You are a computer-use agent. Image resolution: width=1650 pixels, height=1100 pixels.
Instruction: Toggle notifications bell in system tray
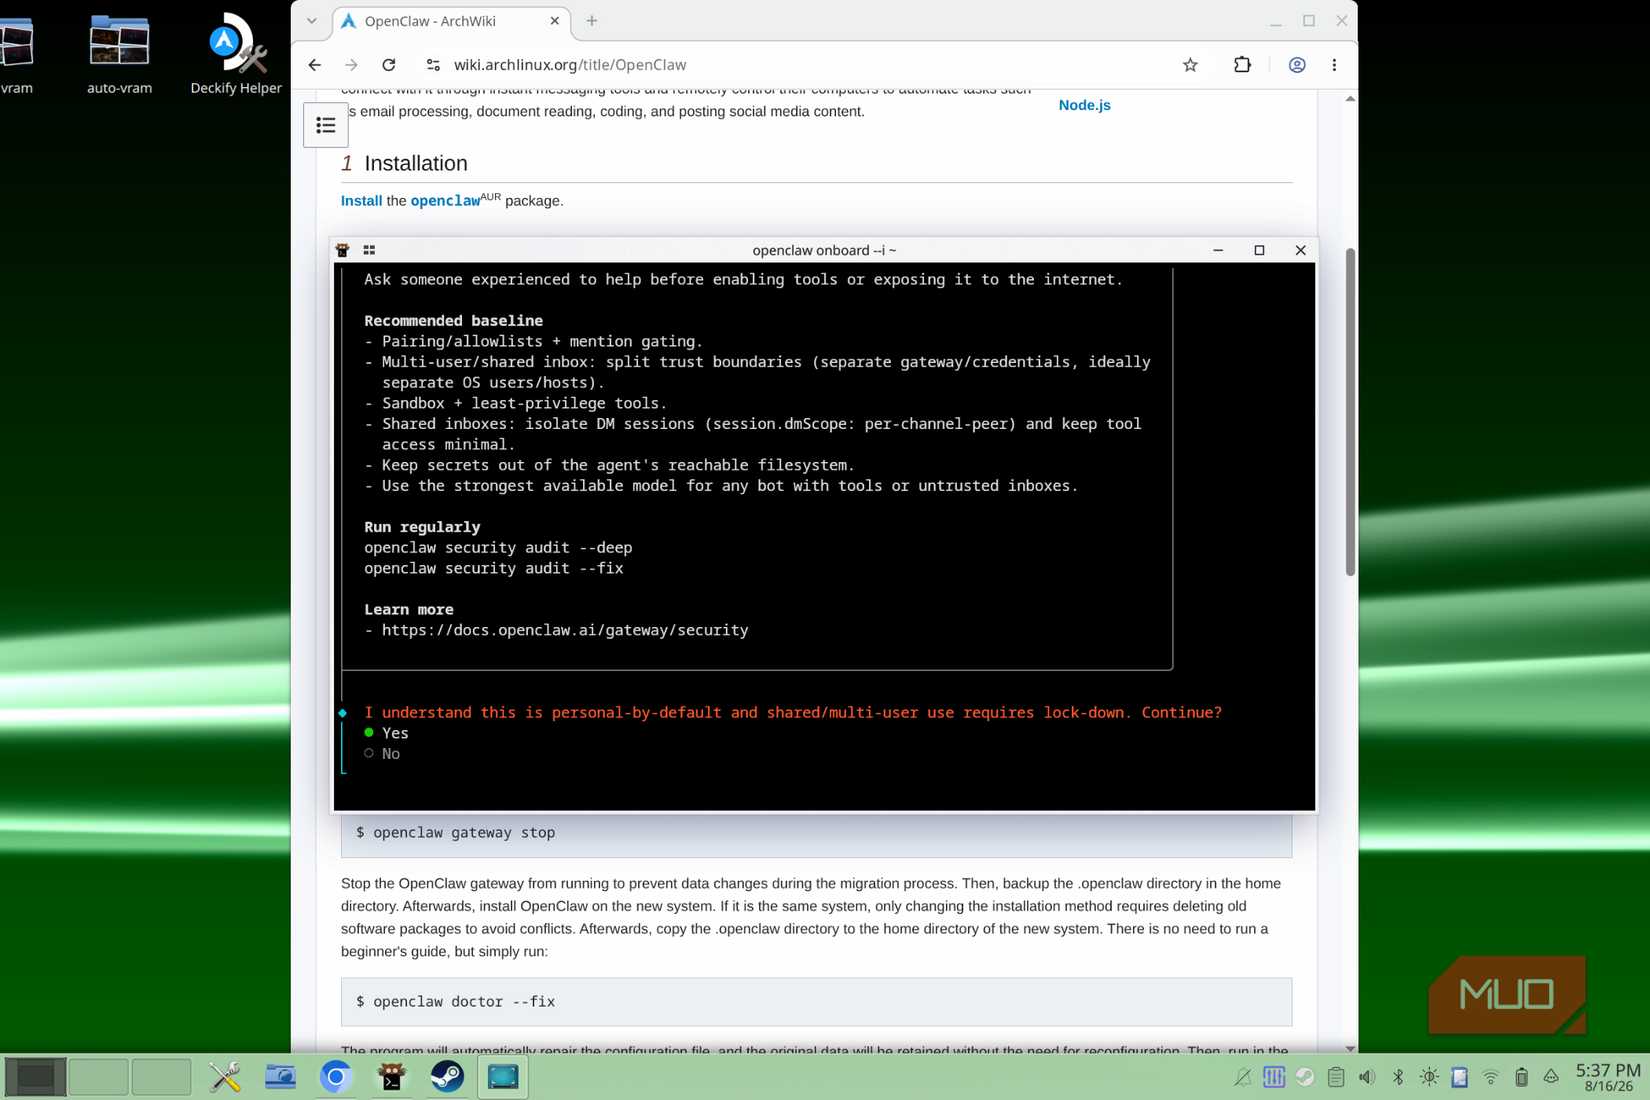tap(1243, 1077)
